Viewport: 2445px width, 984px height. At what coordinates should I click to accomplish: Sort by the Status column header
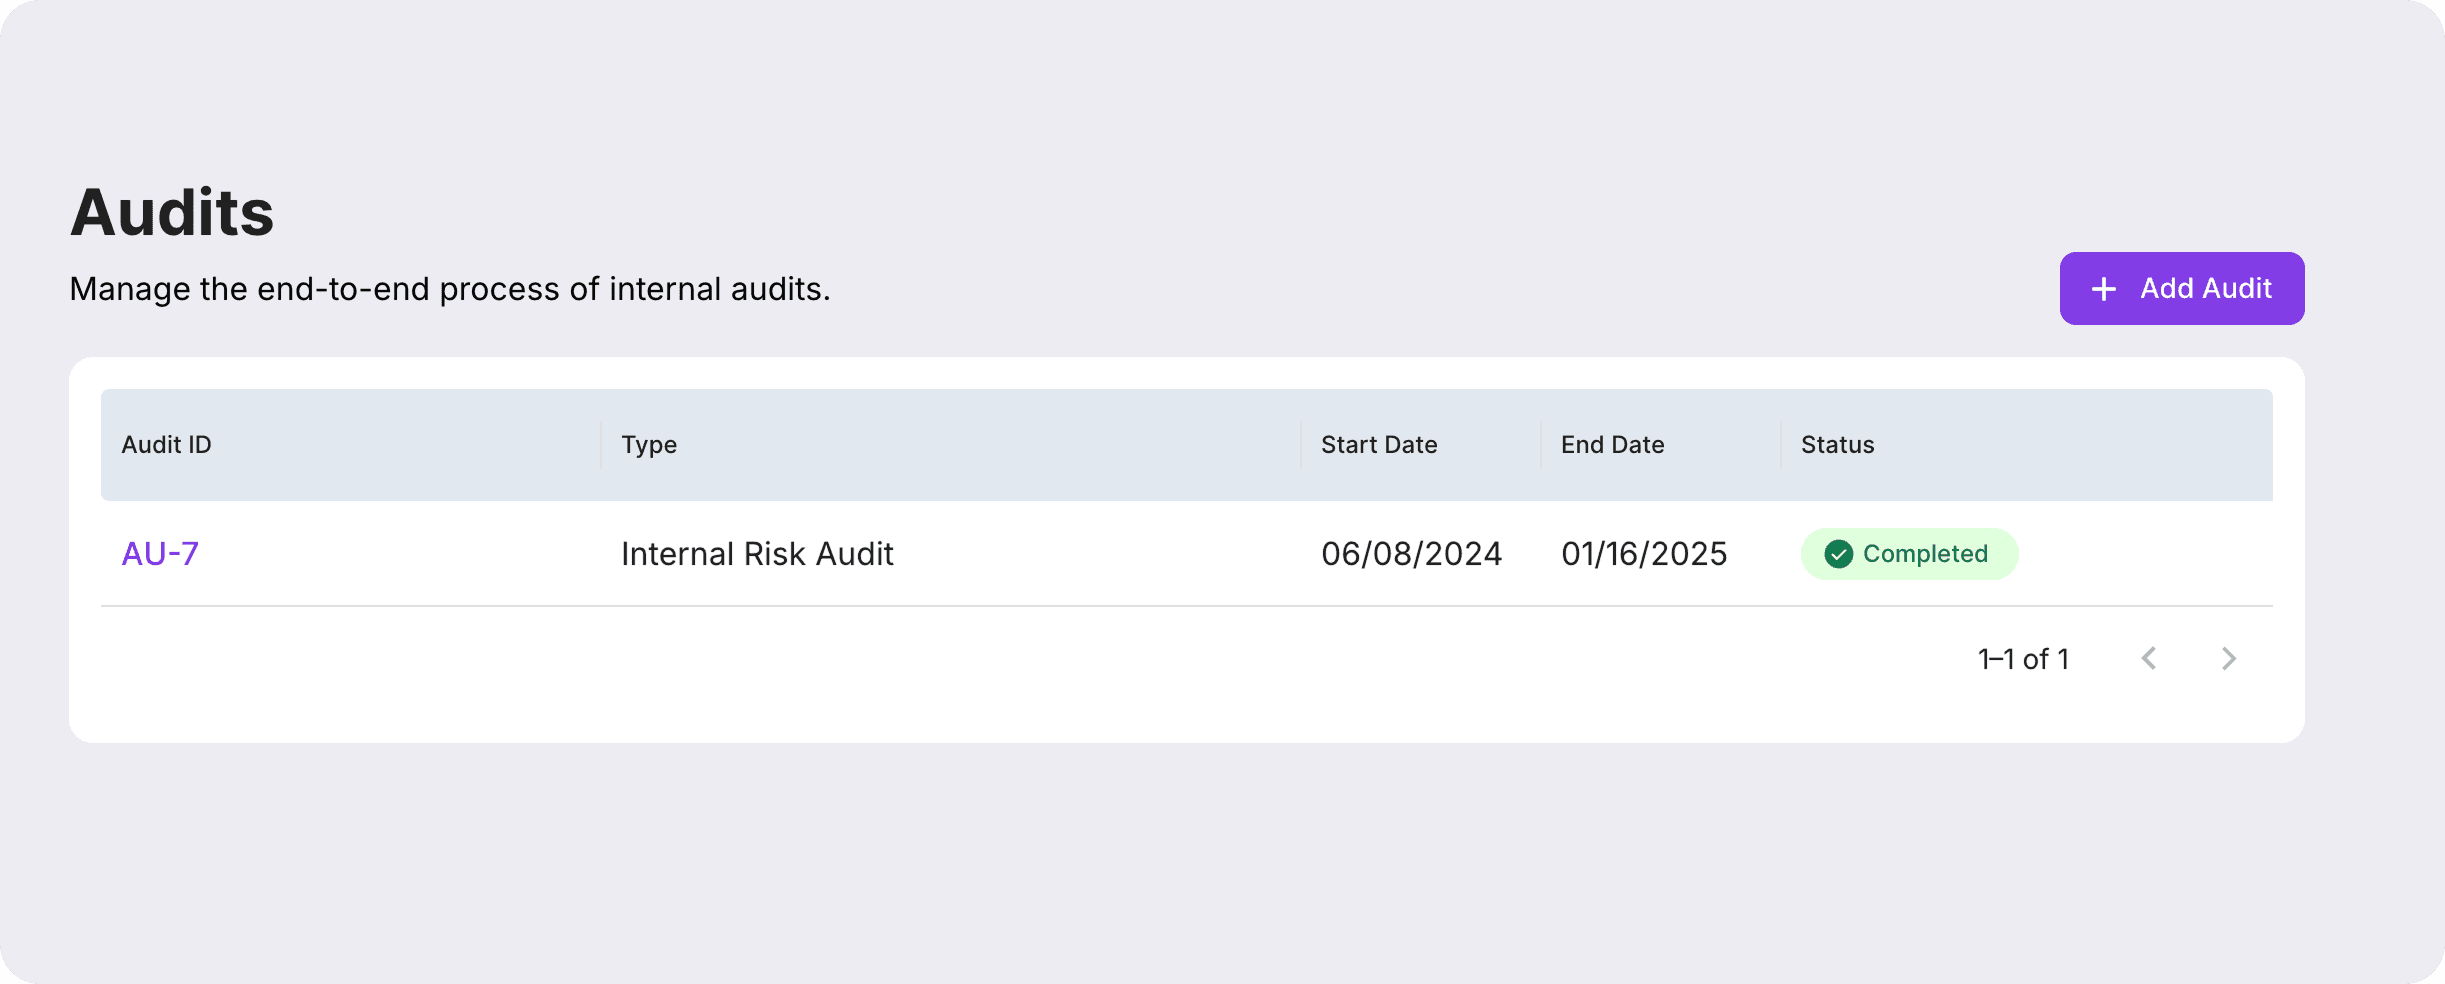[1837, 445]
